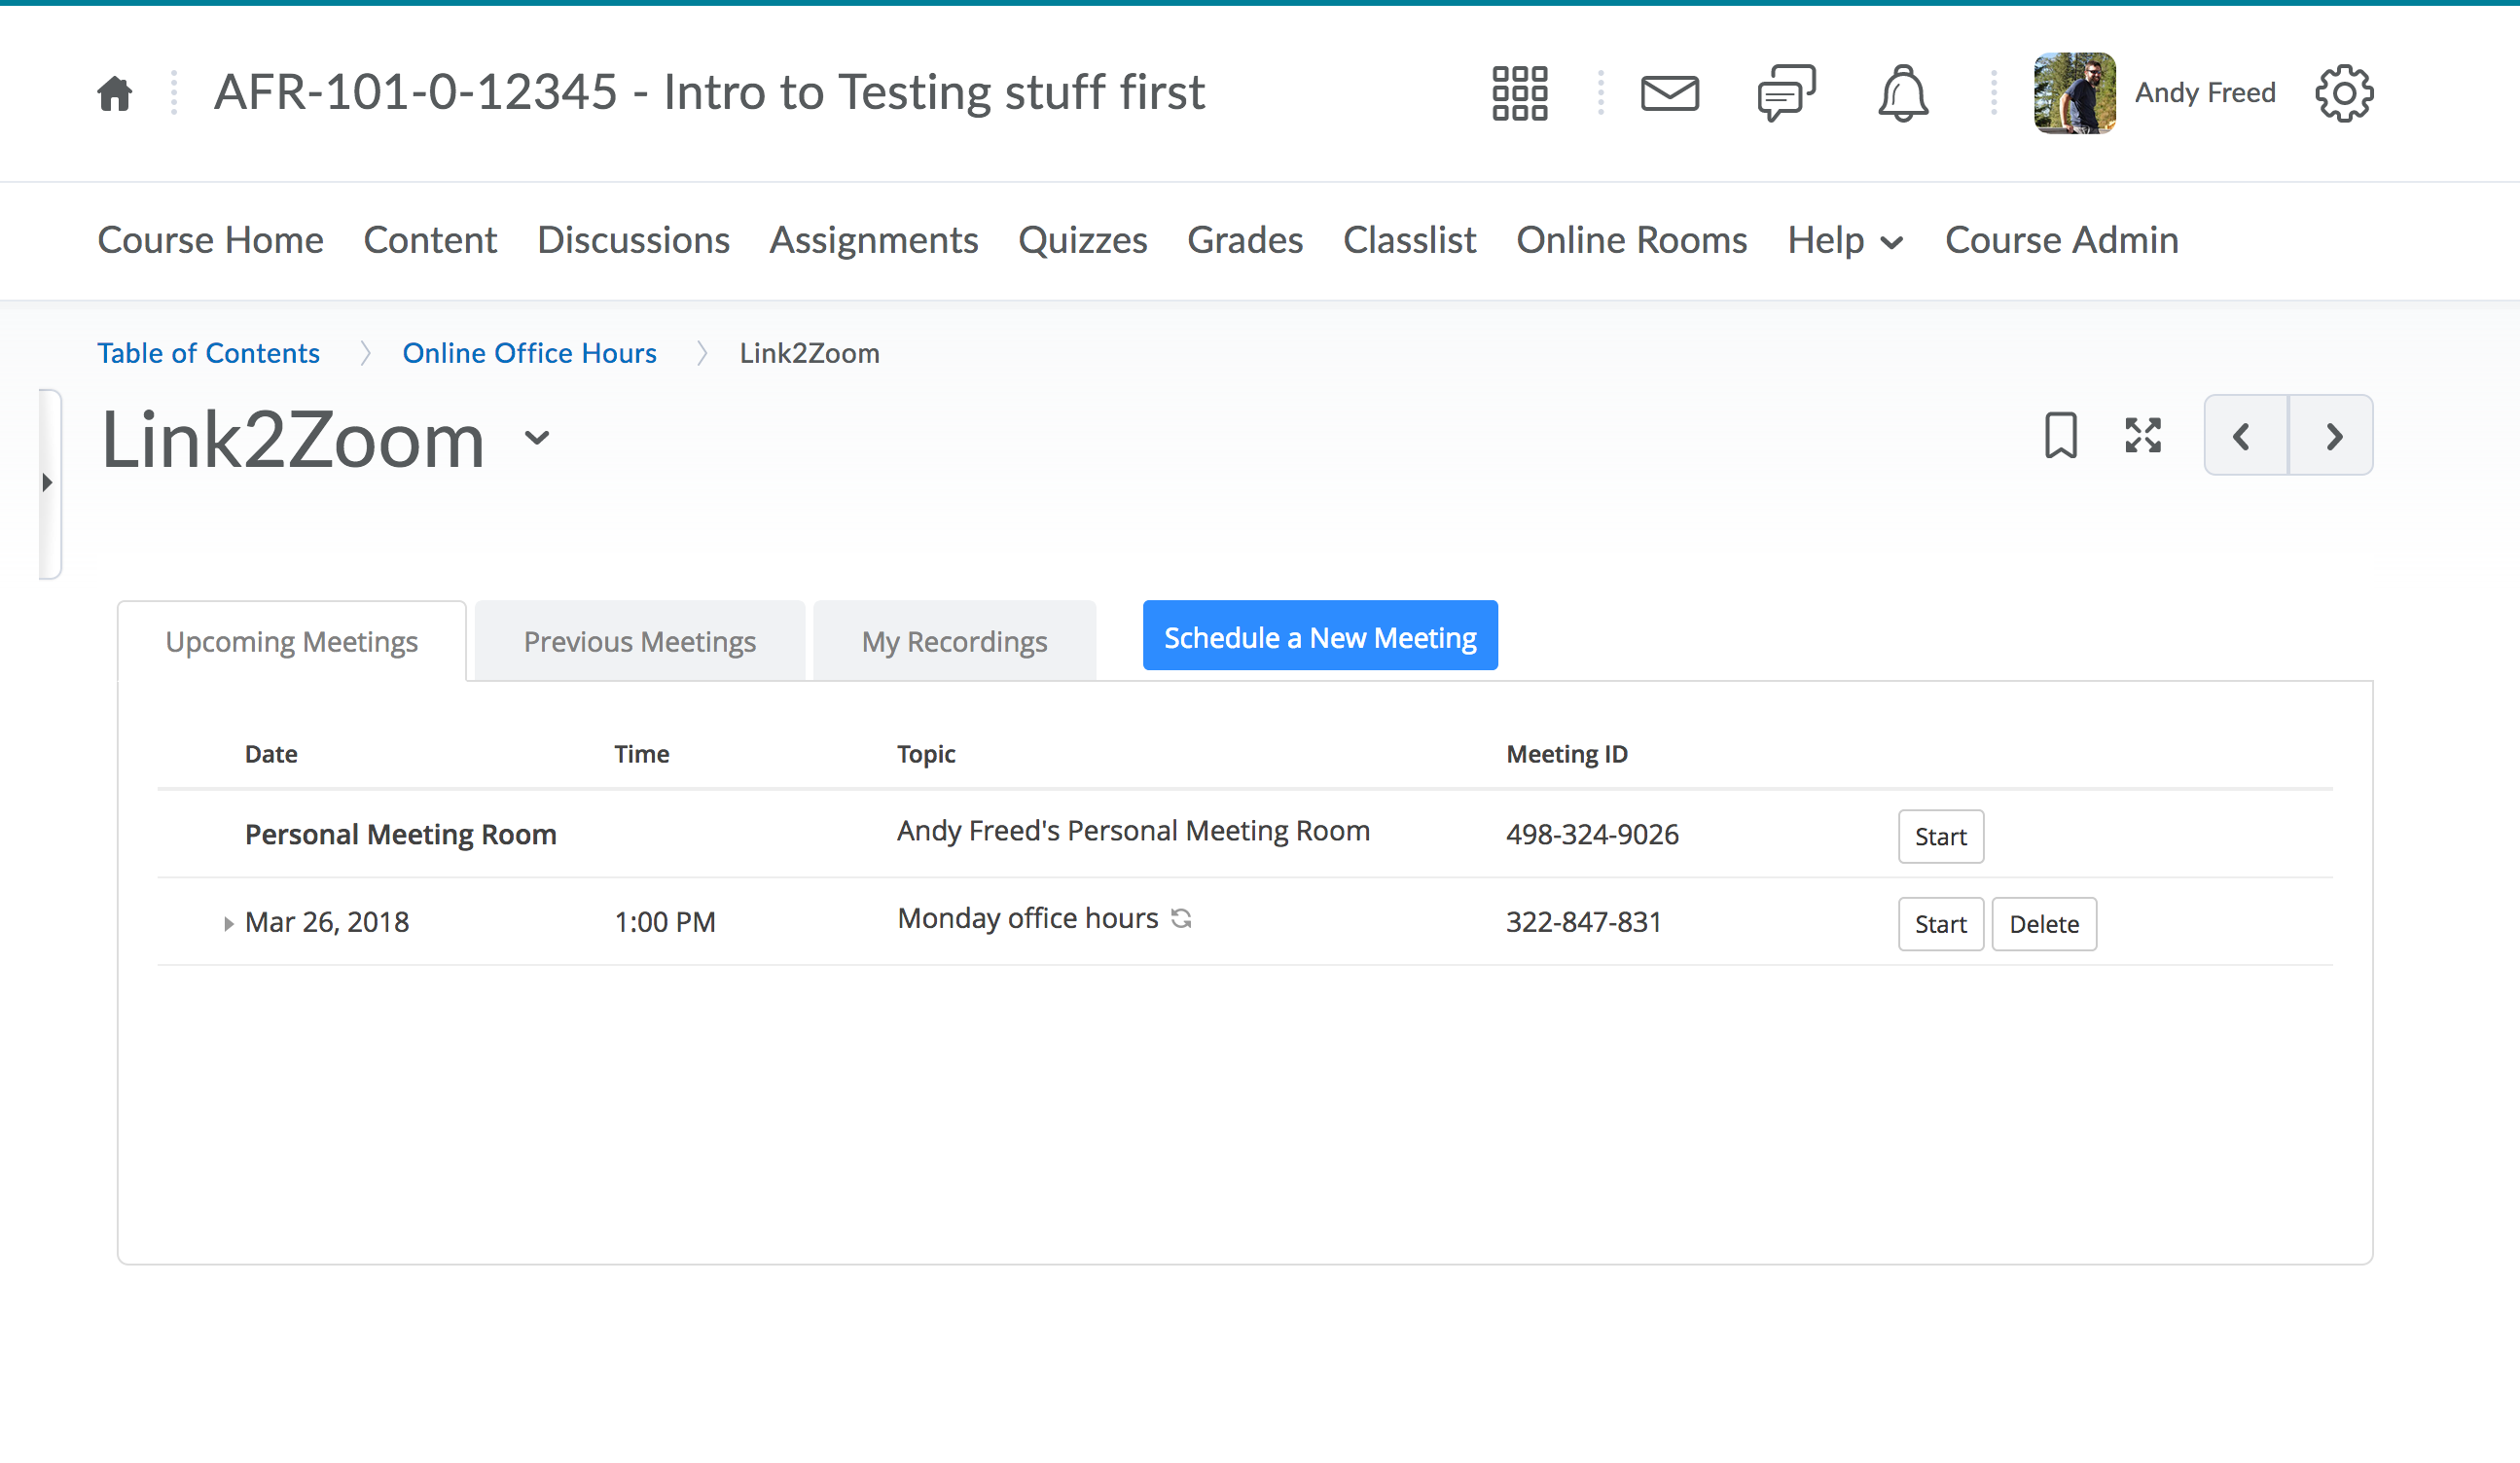
Task: Go to the home icon in header
Action: click(x=114, y=94)
